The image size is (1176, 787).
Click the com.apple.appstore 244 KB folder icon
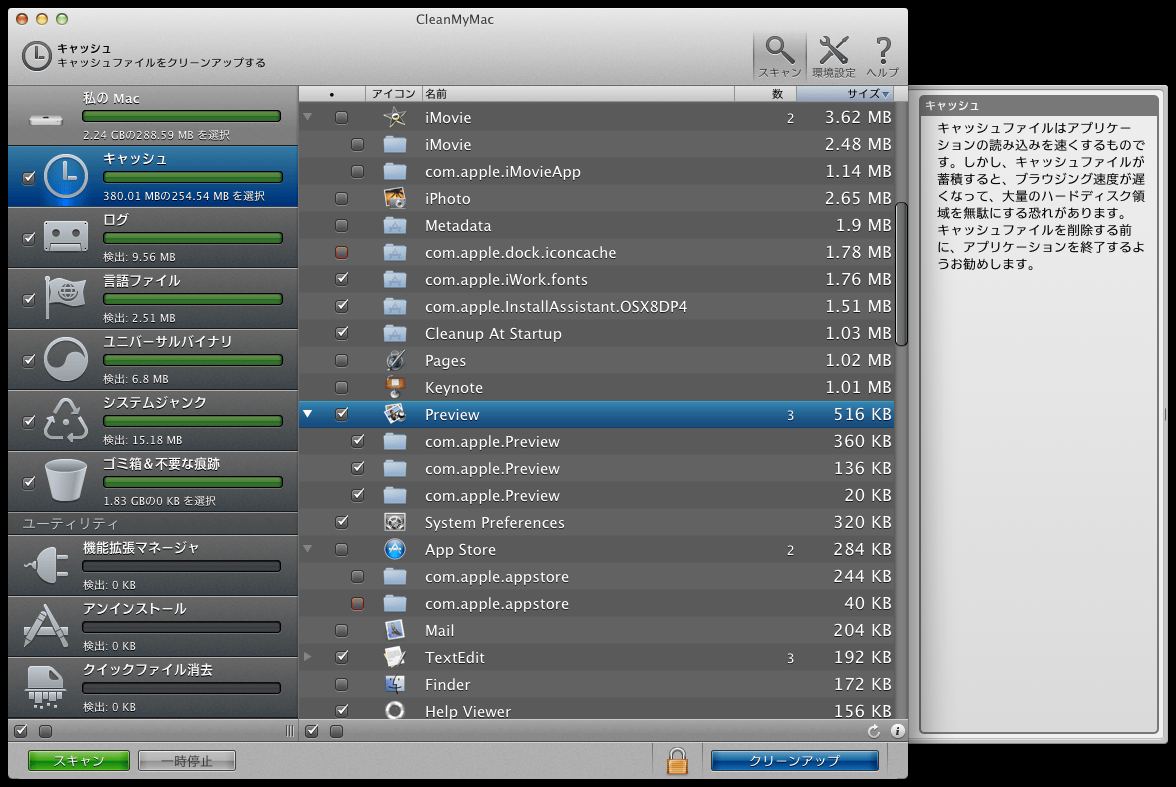(x=394, y=576)
